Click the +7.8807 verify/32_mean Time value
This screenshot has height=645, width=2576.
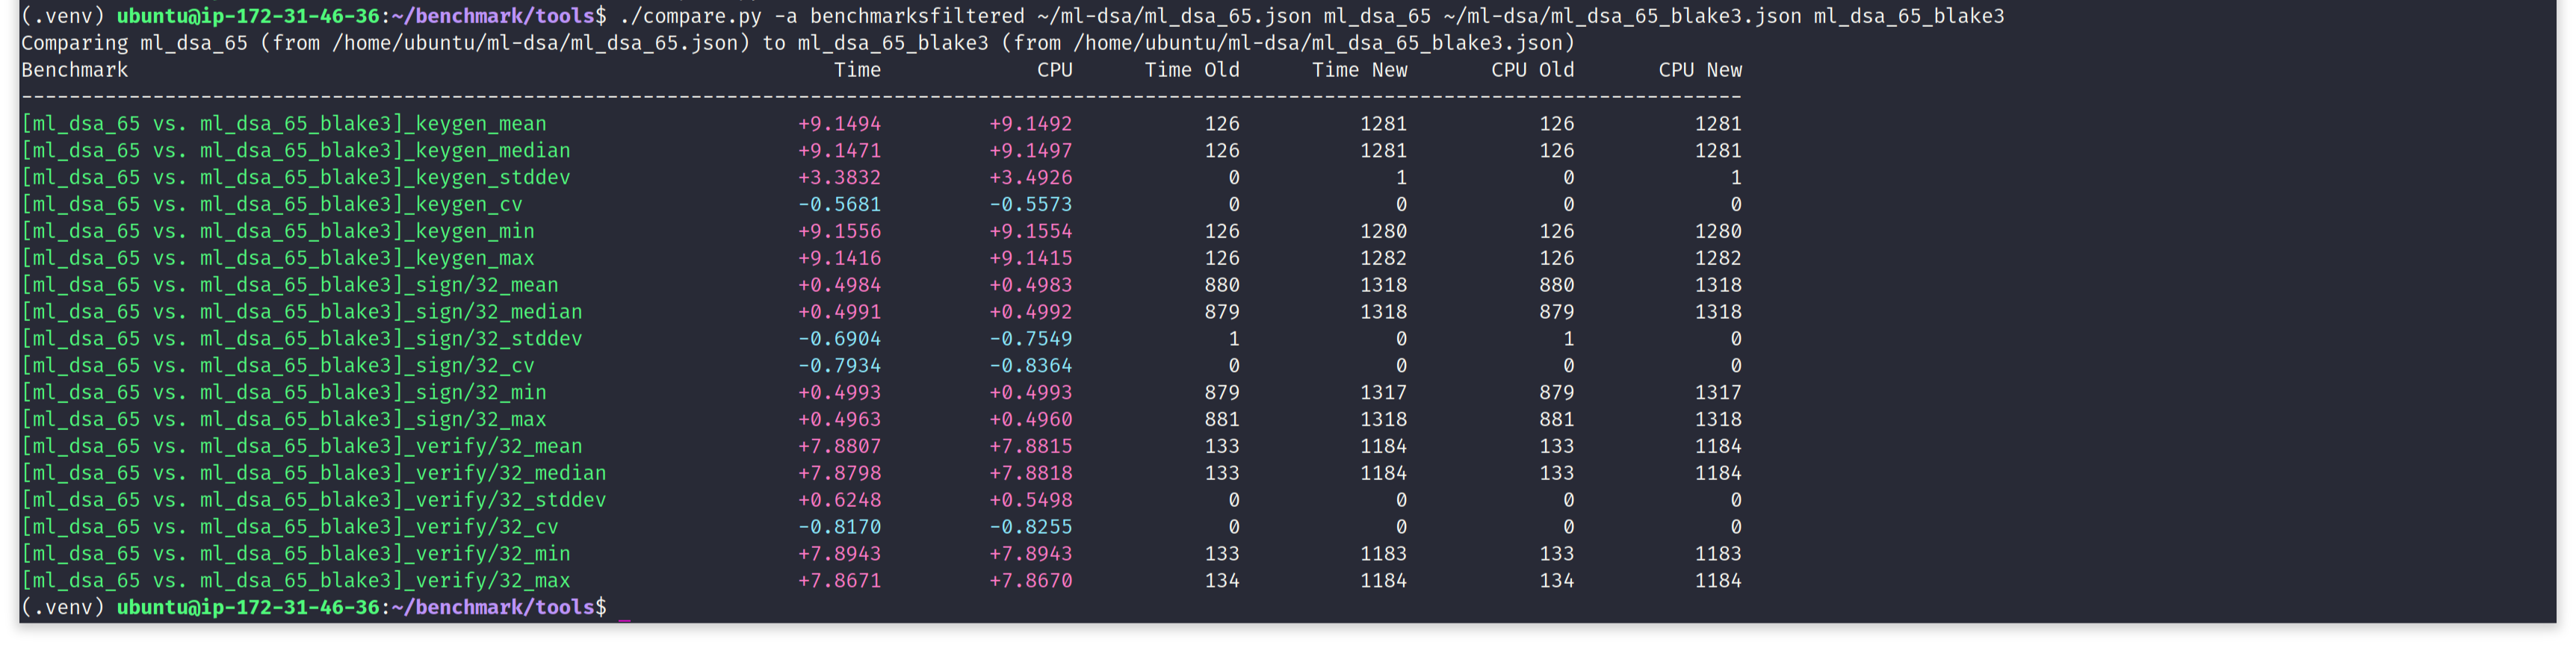[x=839, y=446]
